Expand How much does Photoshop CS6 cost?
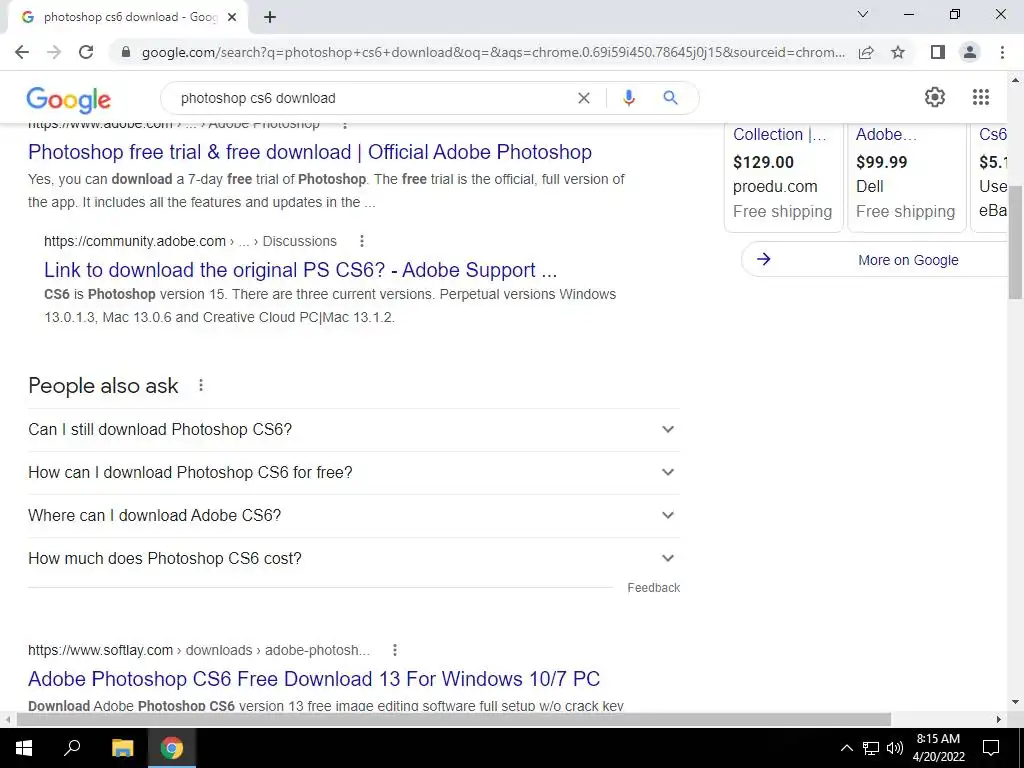1024x768 pixels. 354,559
